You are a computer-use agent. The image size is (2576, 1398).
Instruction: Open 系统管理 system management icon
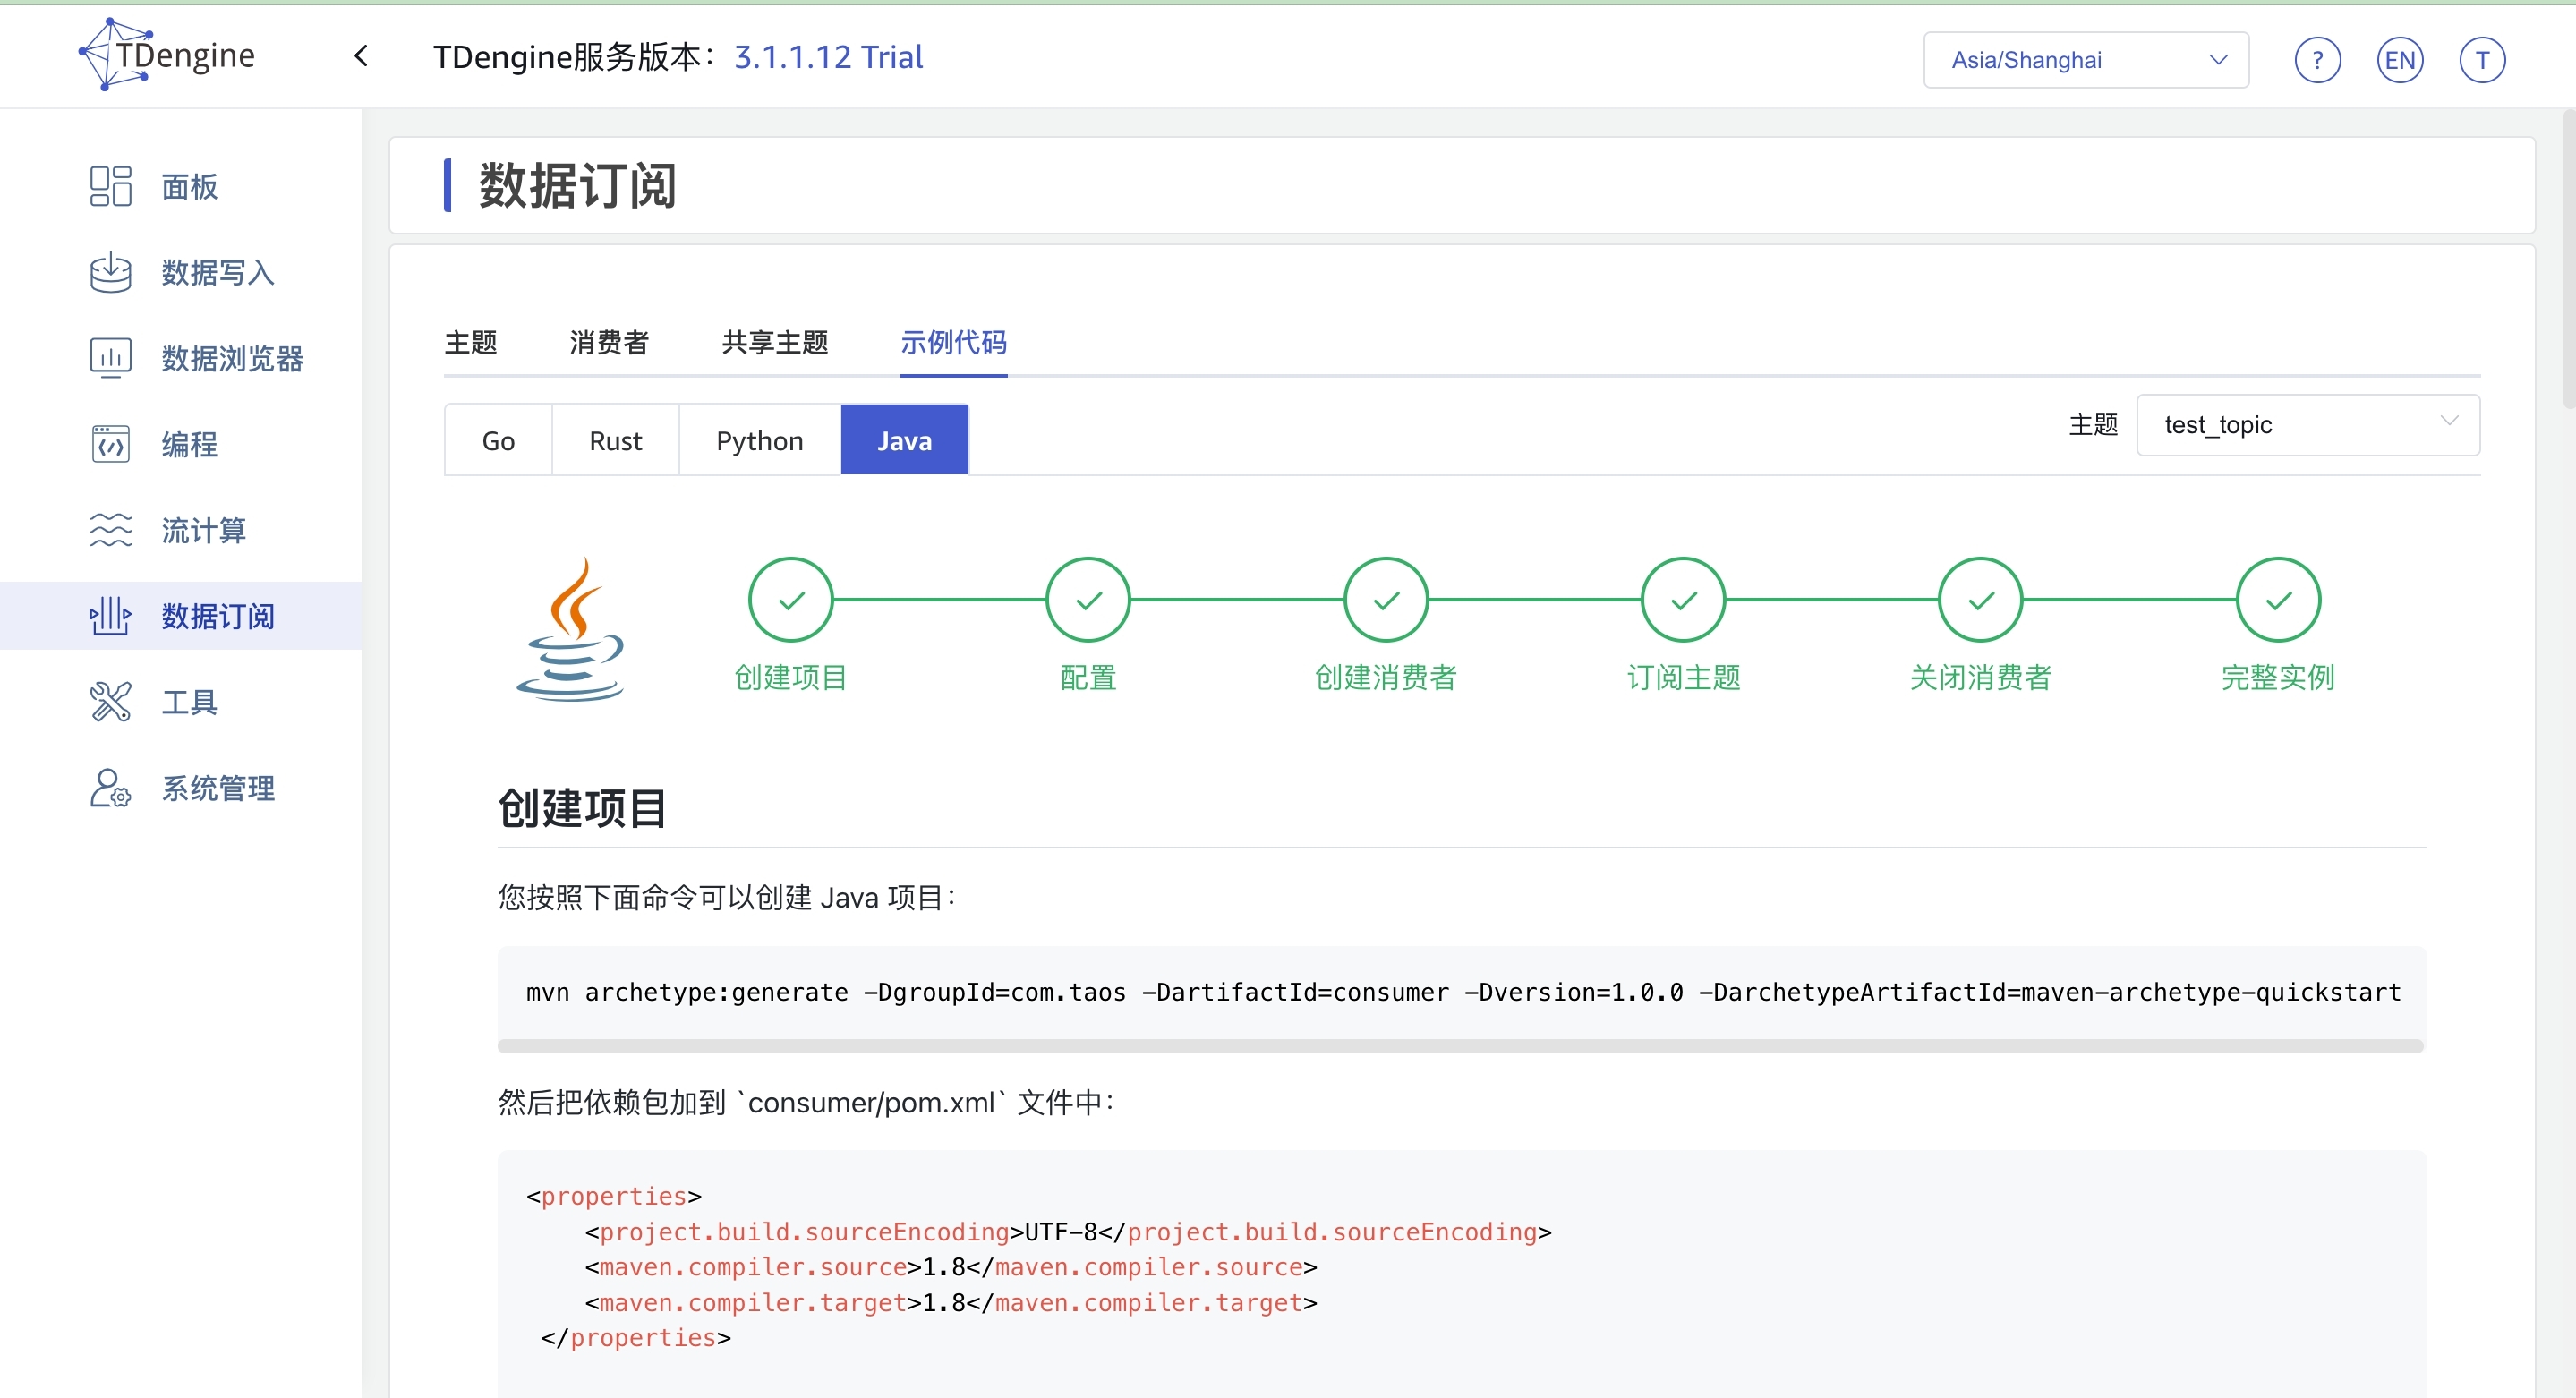[x=110, y=788]
